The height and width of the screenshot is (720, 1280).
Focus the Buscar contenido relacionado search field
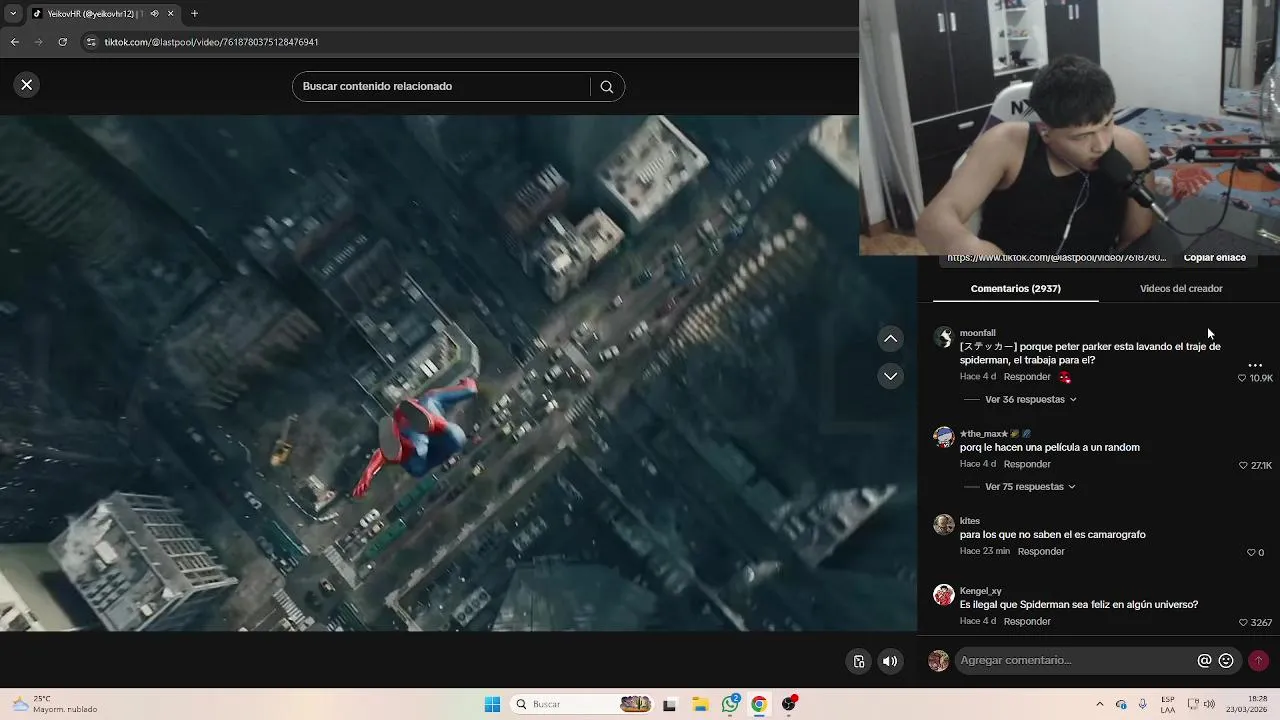click(x=442, y=87)
